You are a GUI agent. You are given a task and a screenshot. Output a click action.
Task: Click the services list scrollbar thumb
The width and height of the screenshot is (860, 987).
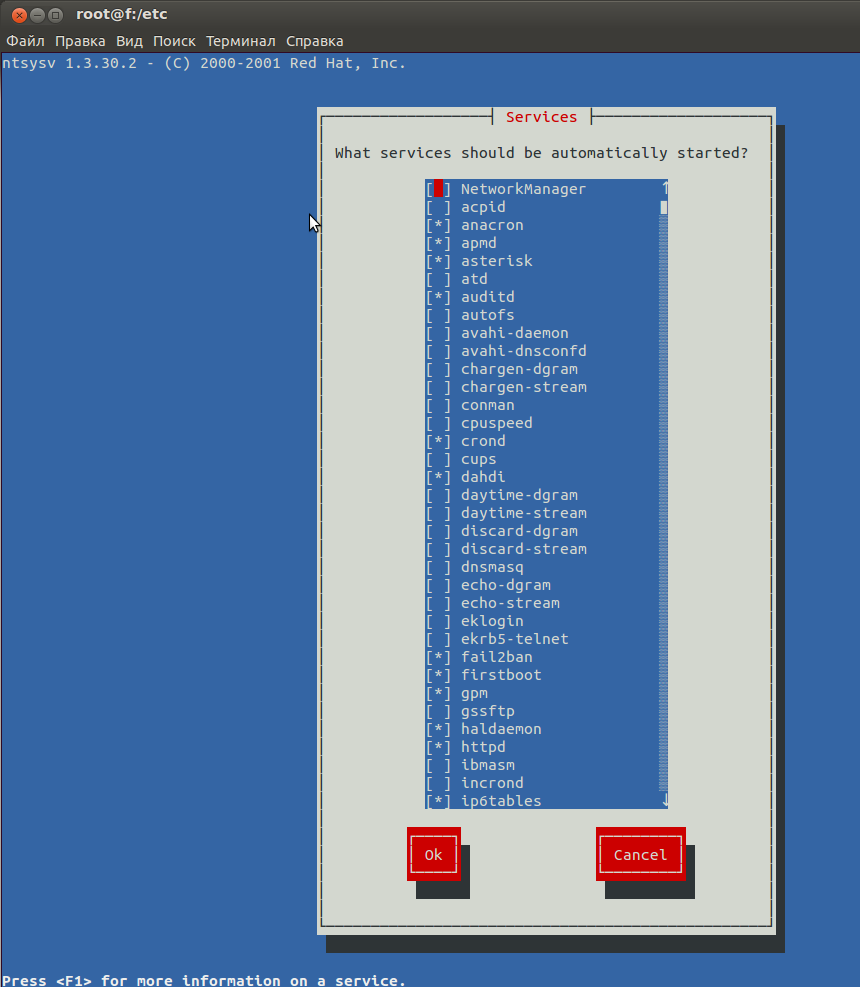point(664,207)
